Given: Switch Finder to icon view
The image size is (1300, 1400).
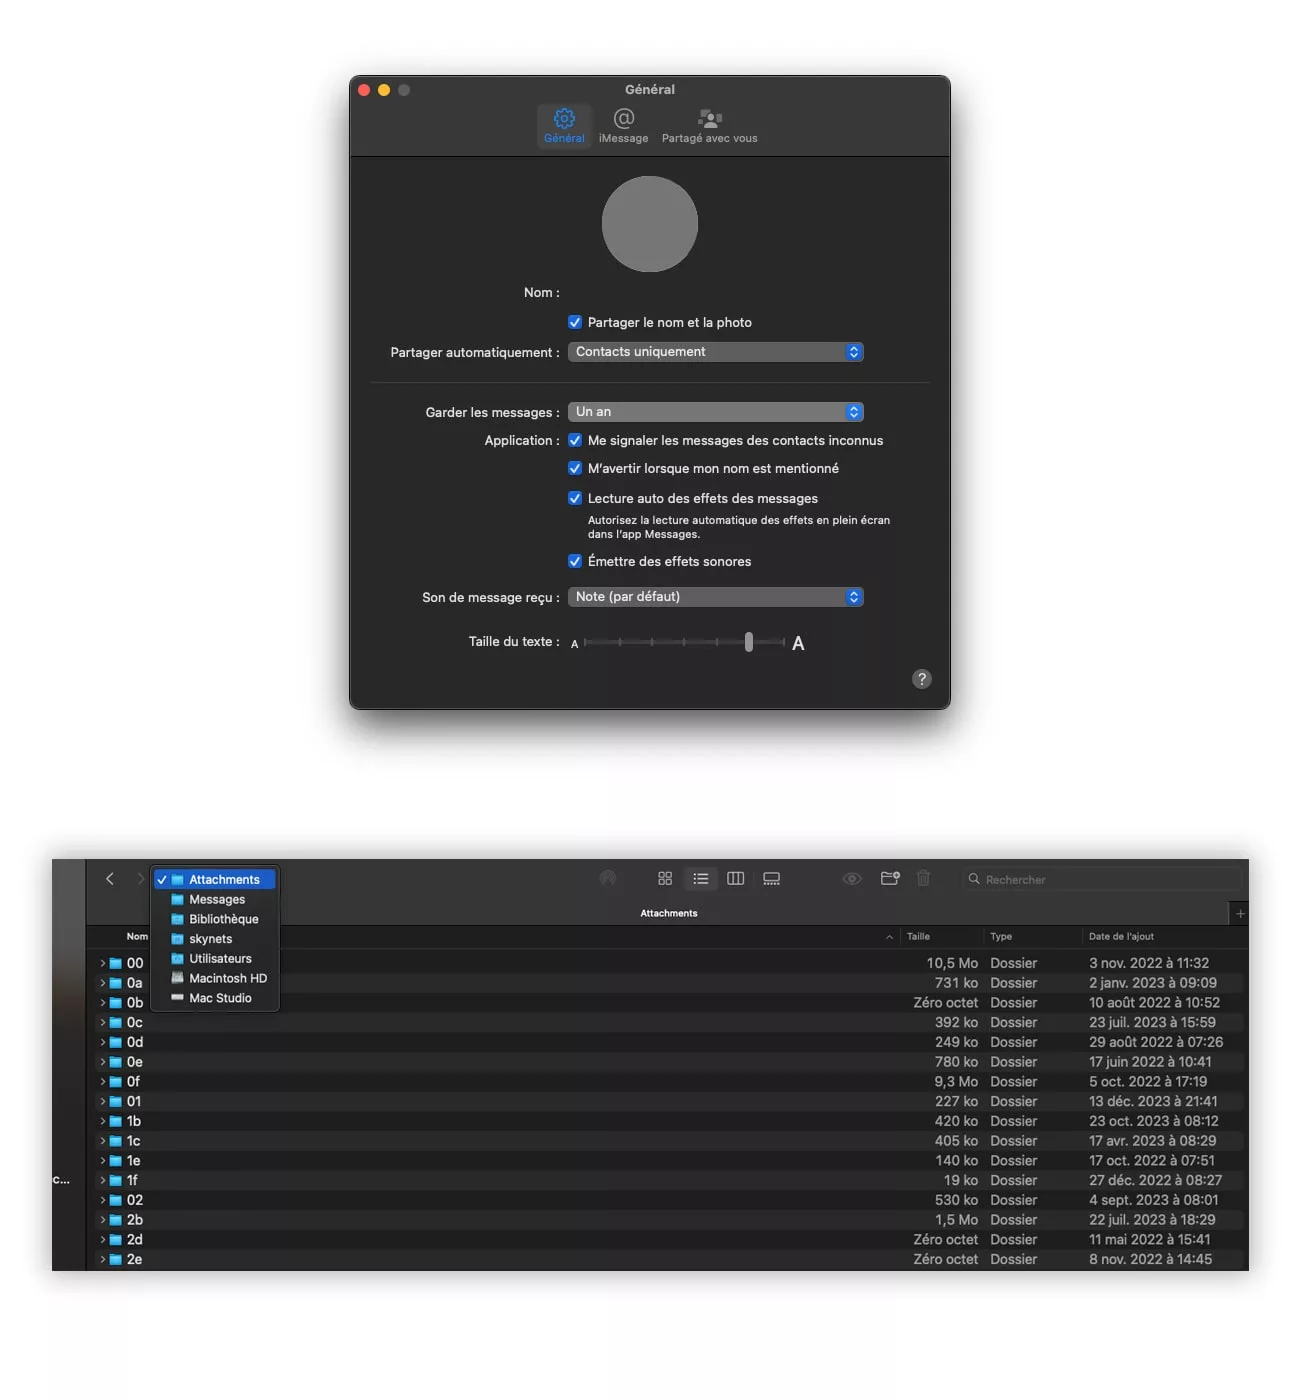Looking at the screenshot, I should tap(665, 879).
